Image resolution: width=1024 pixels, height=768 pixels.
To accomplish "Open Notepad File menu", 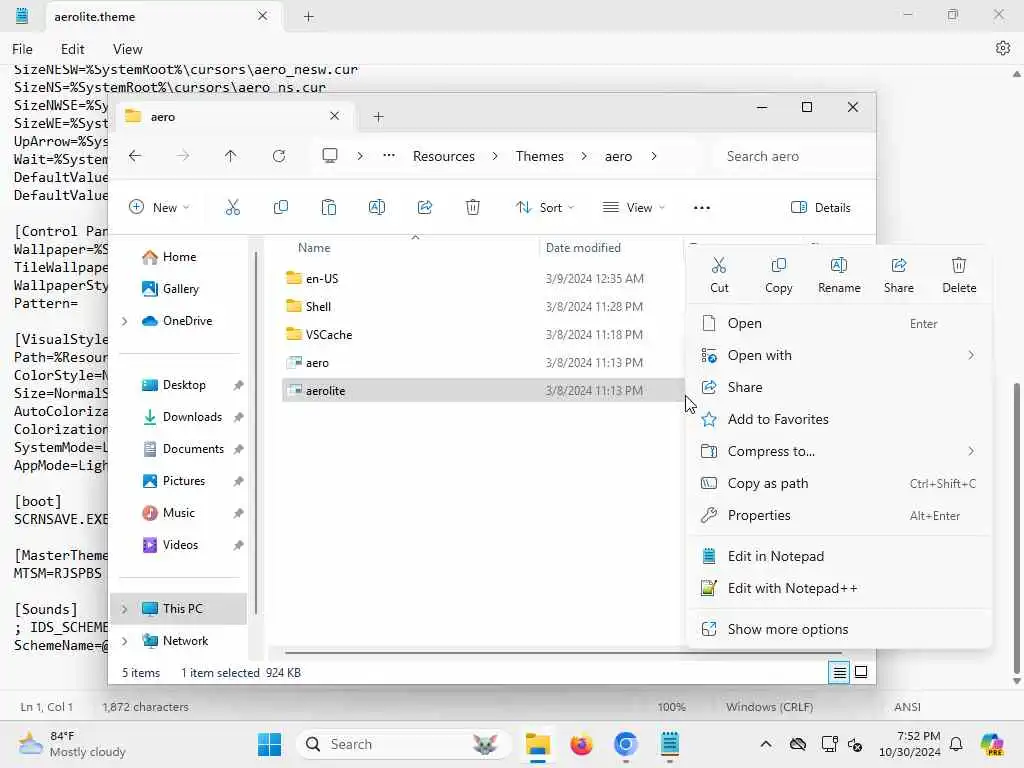I will [22, 49].
